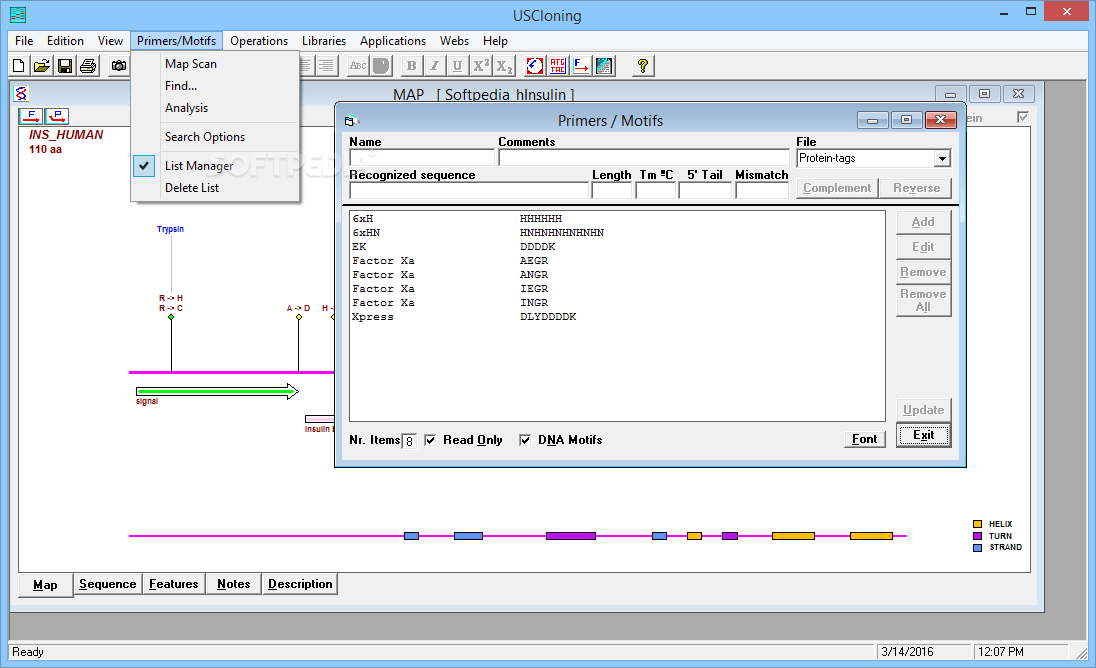Click the Complement button
The width and height of the screenshot is (1096, 668).
[x=837, y=188]
